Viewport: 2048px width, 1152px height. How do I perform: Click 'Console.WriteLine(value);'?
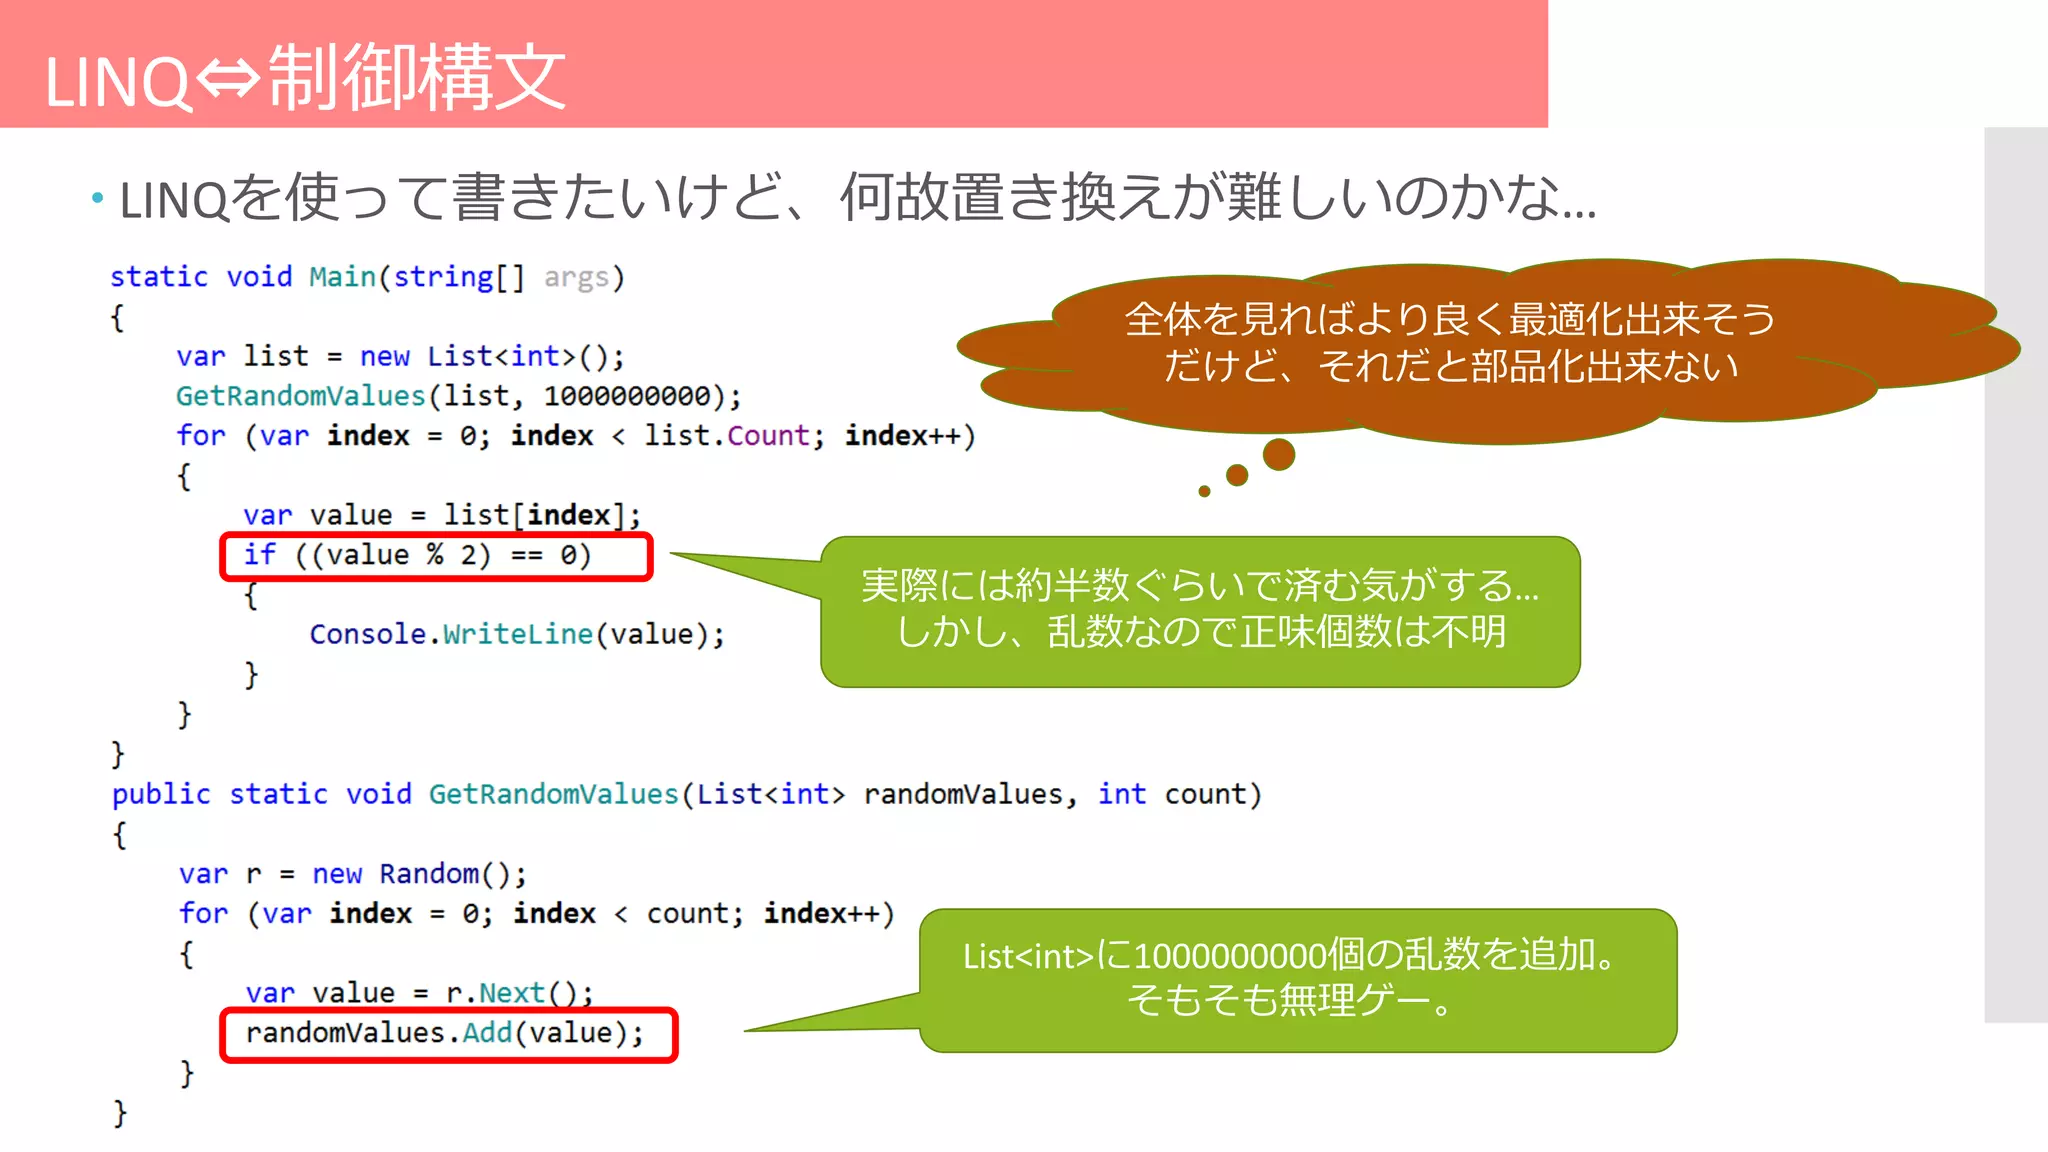[x=517, y=634]
